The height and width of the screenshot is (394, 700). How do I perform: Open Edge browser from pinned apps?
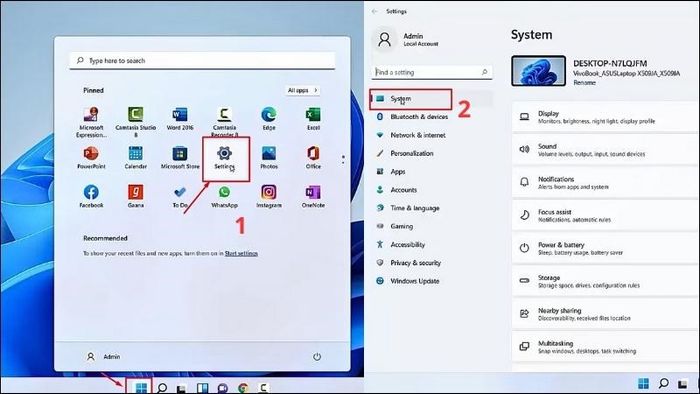point(269,119)
